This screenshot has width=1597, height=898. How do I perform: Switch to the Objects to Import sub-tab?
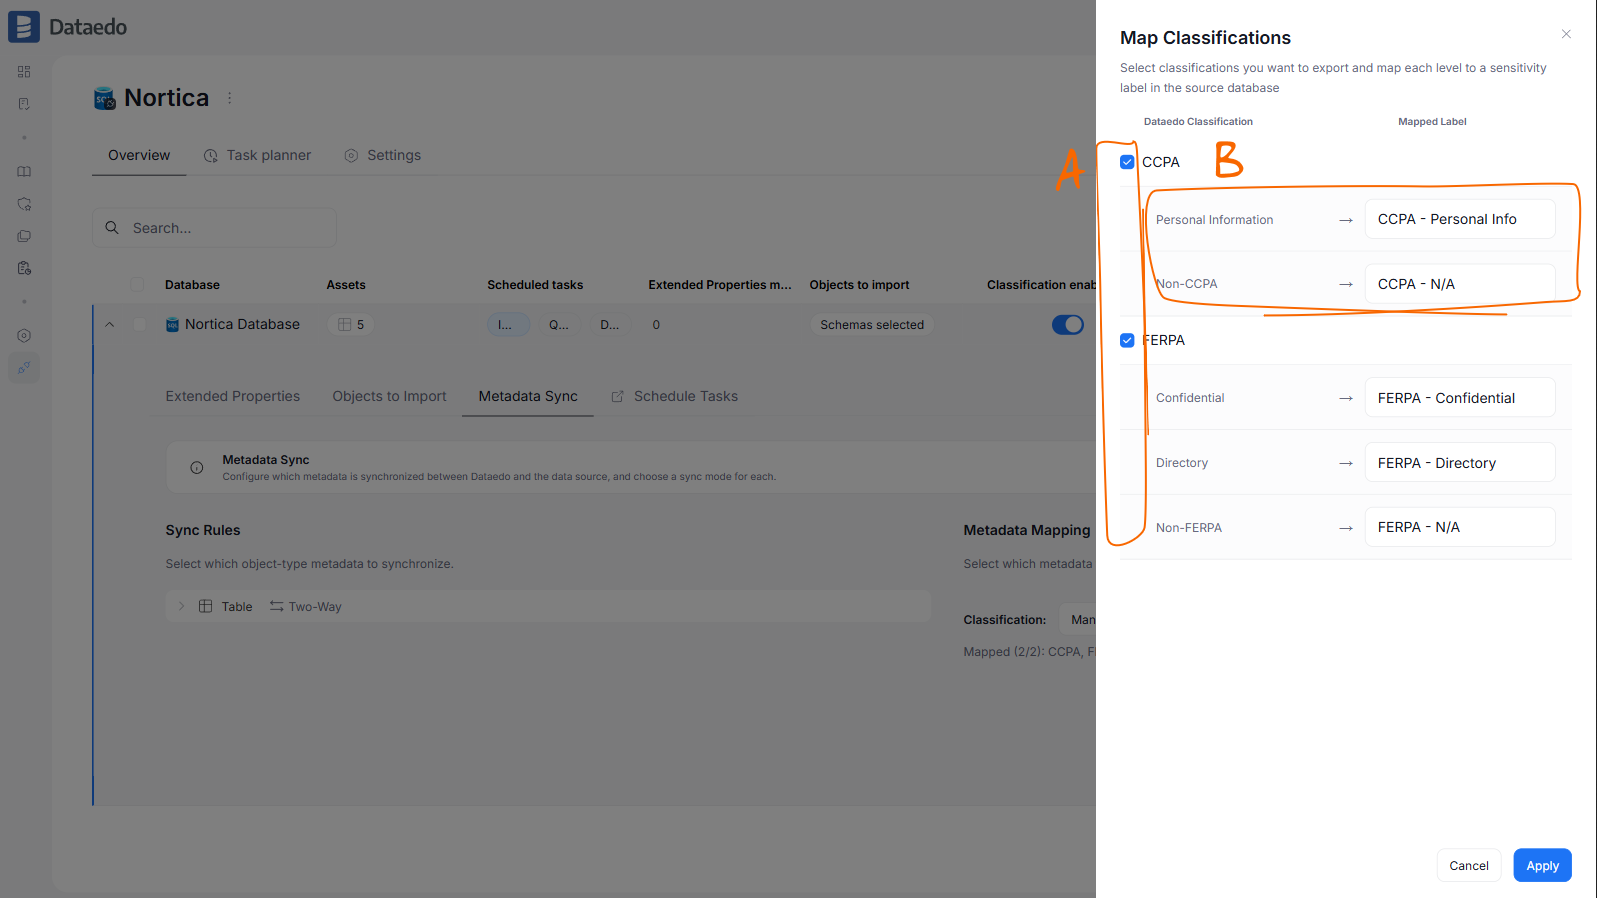click(389, 396)
